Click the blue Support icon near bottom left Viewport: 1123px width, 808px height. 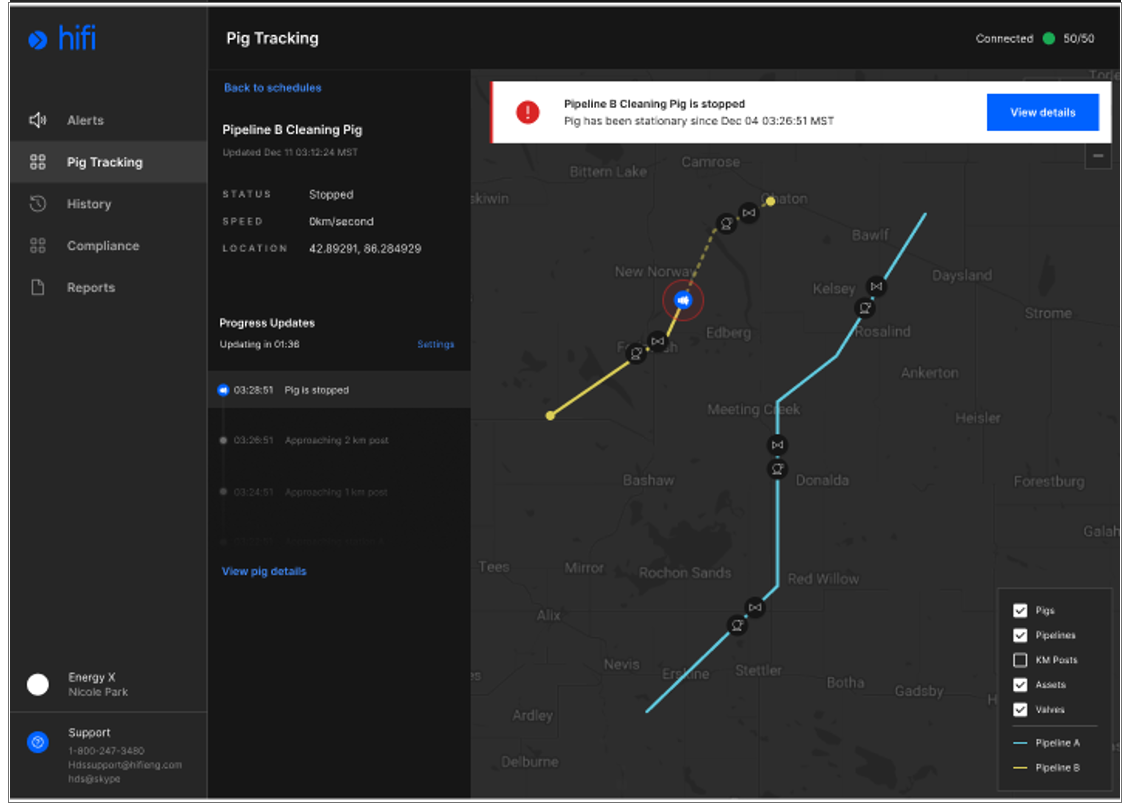click(x=38, y=742)
